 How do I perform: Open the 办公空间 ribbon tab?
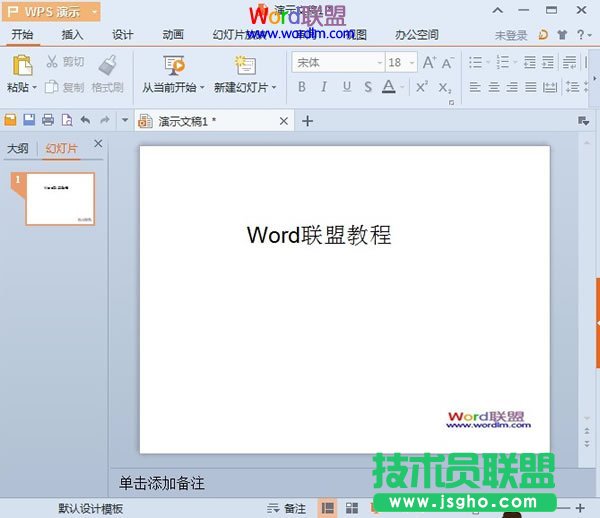click(x=417, y=35)
